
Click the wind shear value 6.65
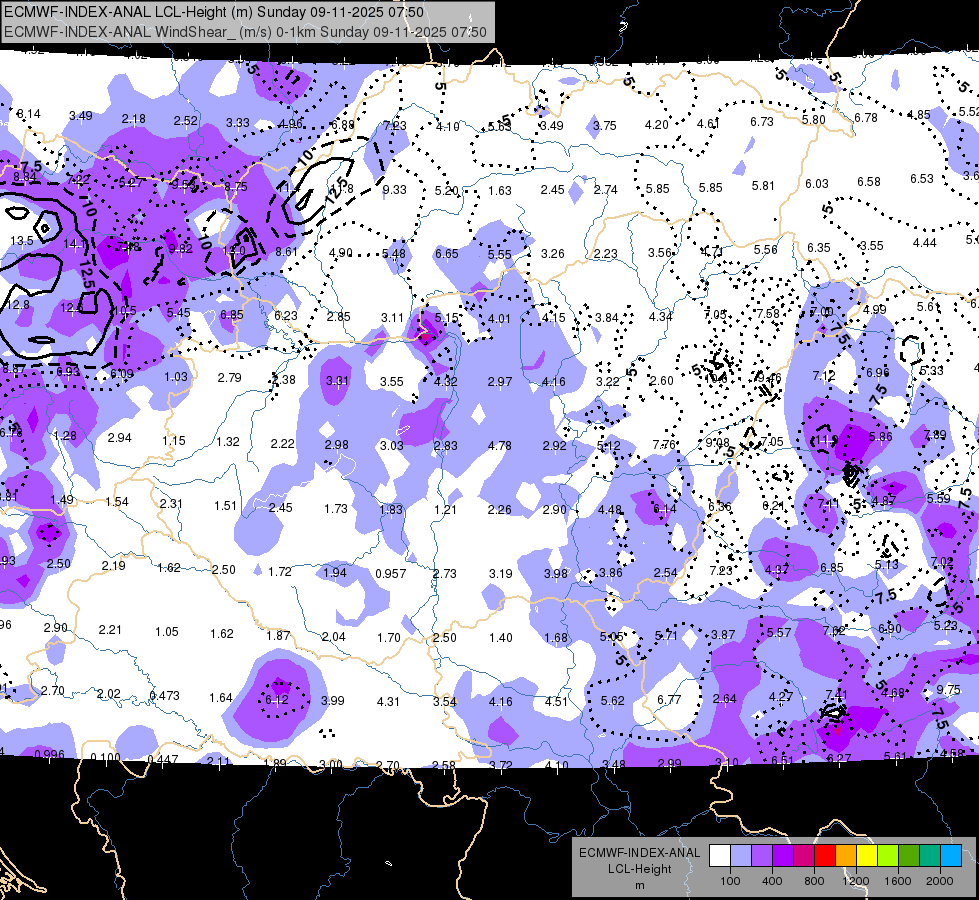pyautogui.click(x=446, y=254)
